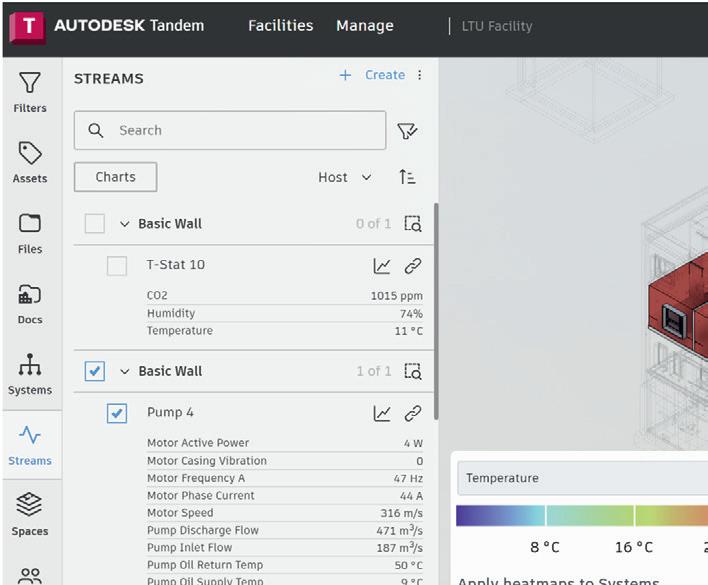Click the link icon for Pump 4
Screen dimensions: 708x585
click(413, 413)
